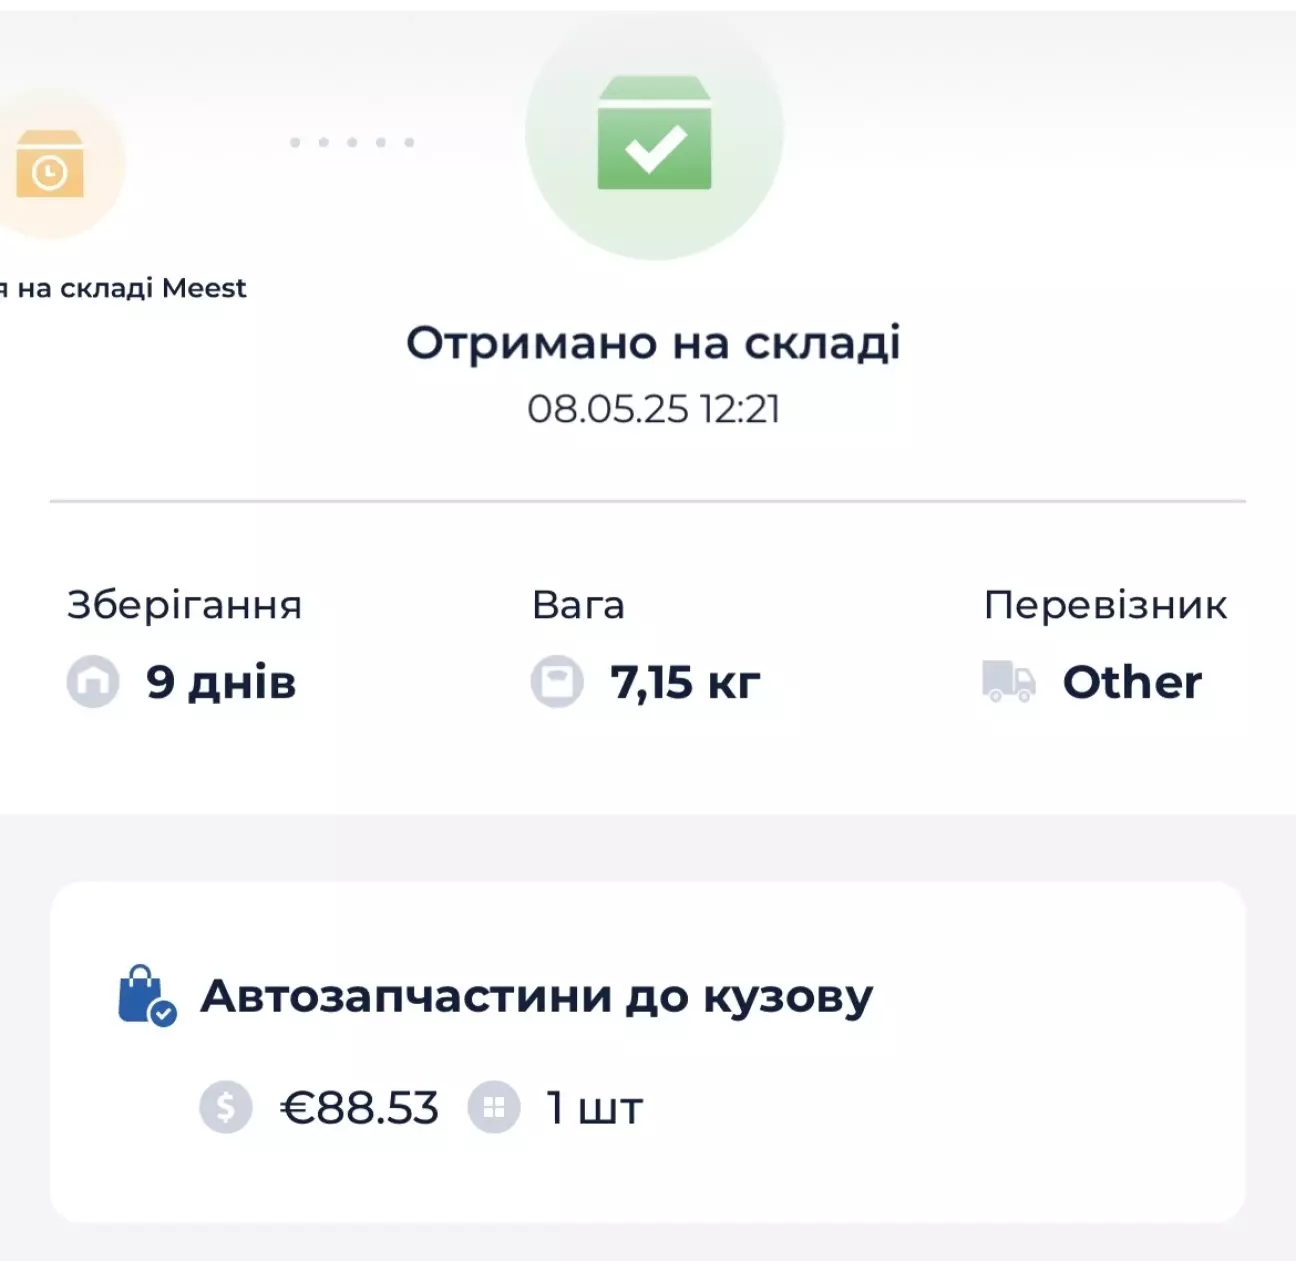The image size is (1296, 1261).
Task: Tap the blue shopping bag icon
Action: [x=146, y=996]
